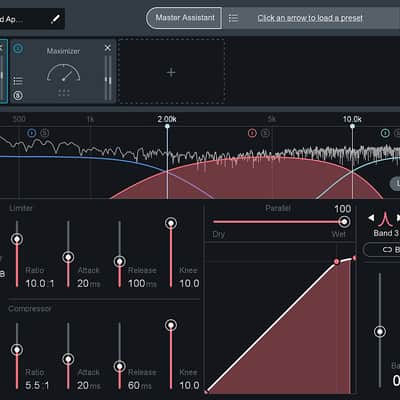Edit the Compressor Attack value 20 ms

[x=88, y=385]
